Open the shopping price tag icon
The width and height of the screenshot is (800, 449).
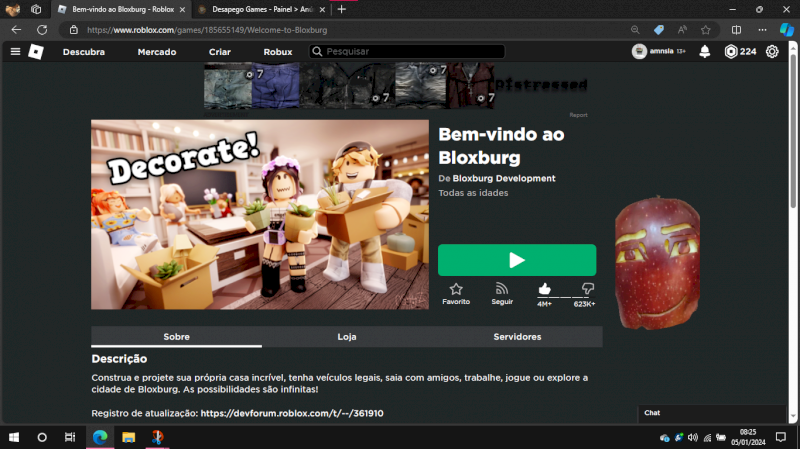tap(659, 30)
